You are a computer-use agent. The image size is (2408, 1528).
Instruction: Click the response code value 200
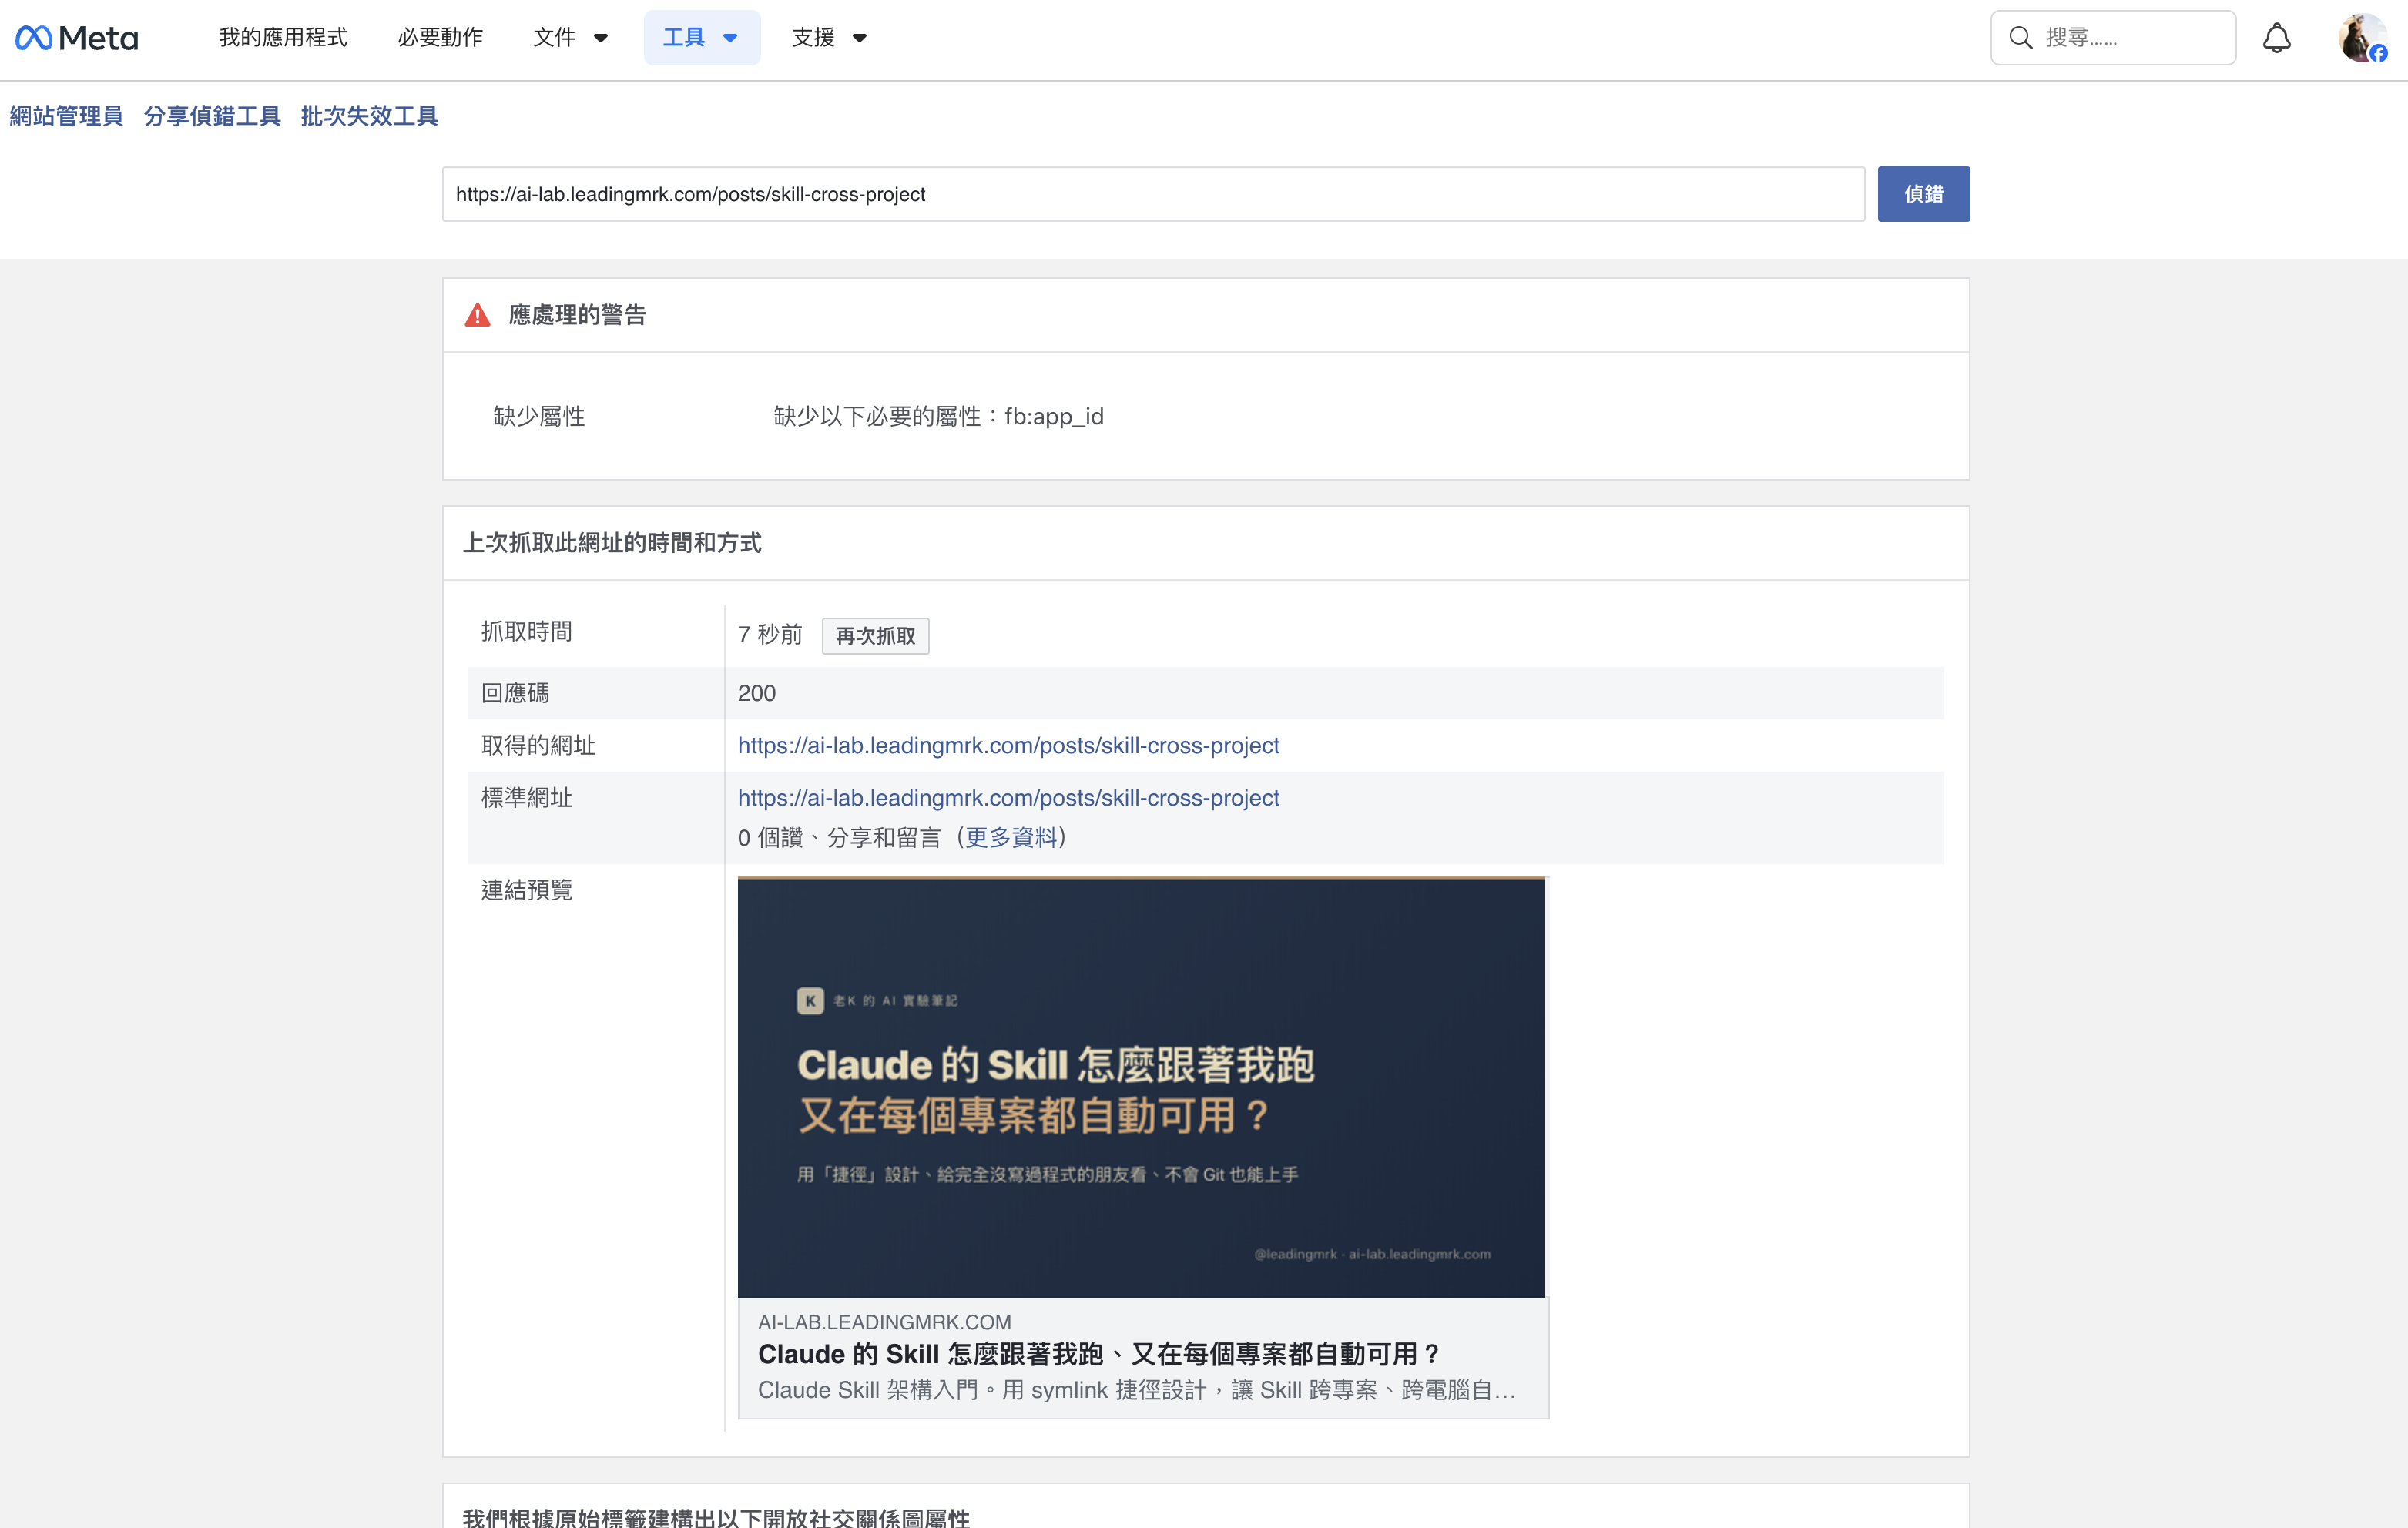coord(757,694)
